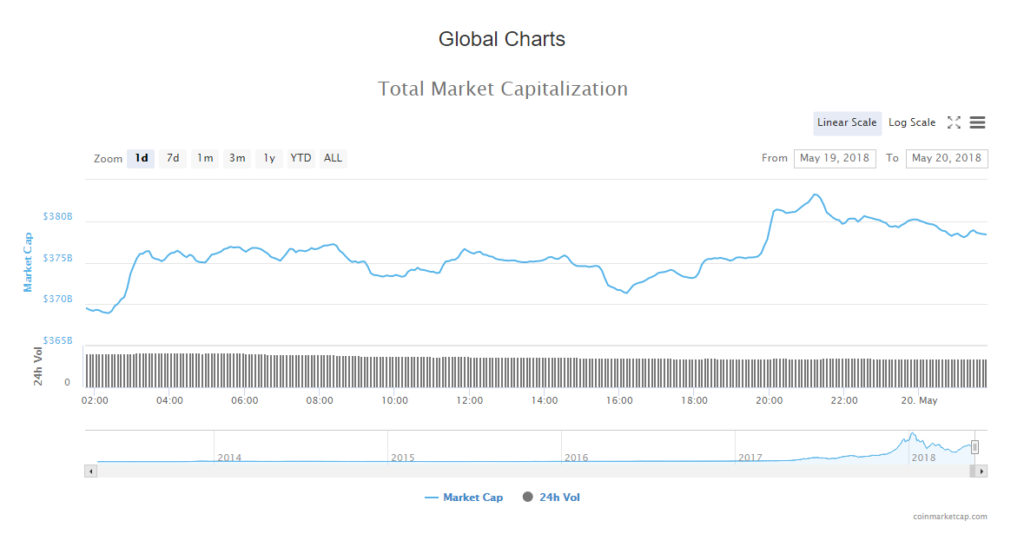Image resolution: width=1024 pixels, height=534 pixels.
Task: Open the chart hamburger menu
Action: click(978, 123)
